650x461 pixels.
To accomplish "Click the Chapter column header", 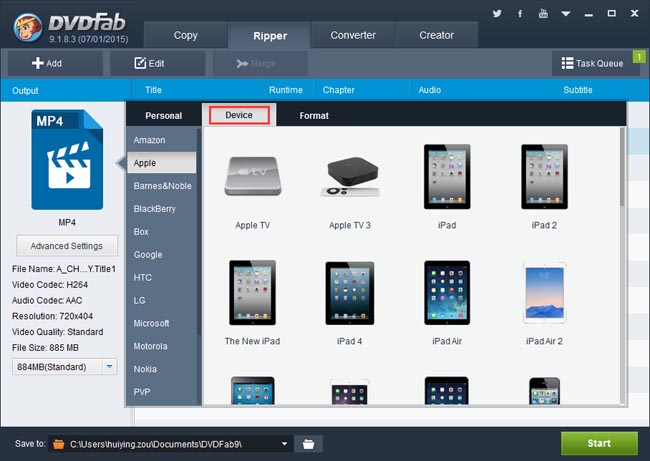I will pos(338,90).
